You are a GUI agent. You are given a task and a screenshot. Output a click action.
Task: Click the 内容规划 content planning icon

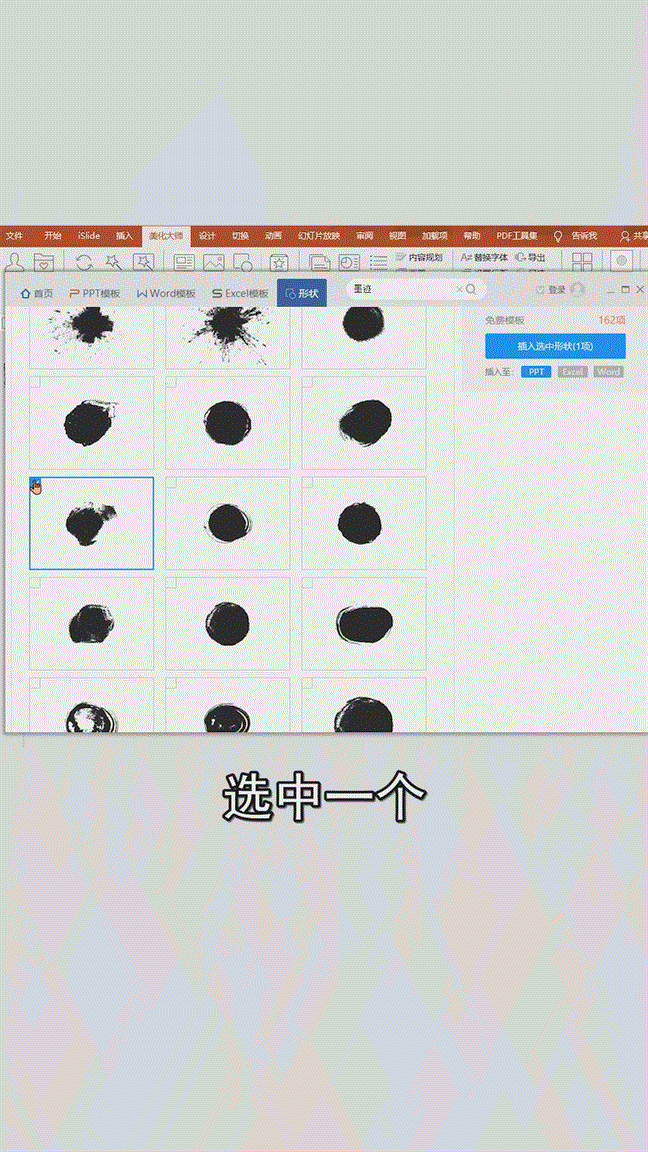401,258
